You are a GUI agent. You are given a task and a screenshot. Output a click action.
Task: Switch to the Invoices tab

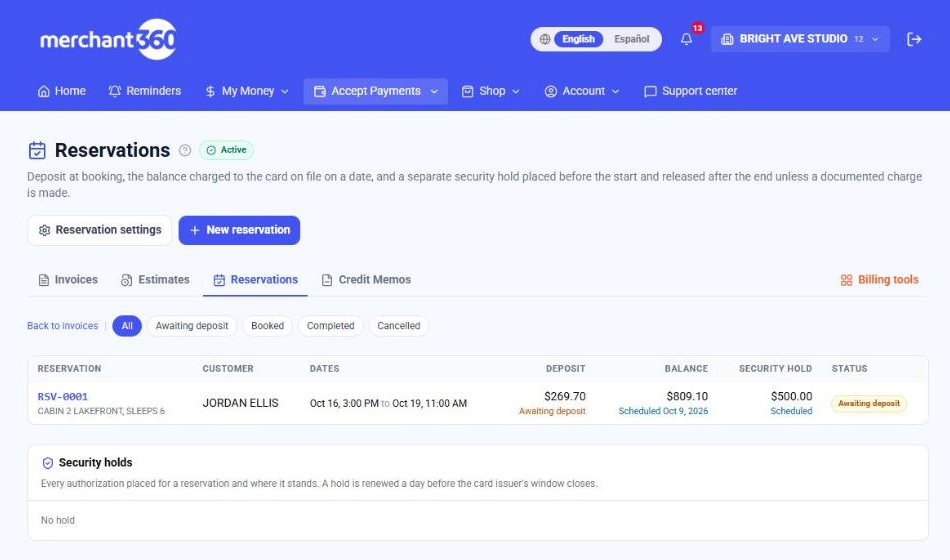(x=68, y=280)
